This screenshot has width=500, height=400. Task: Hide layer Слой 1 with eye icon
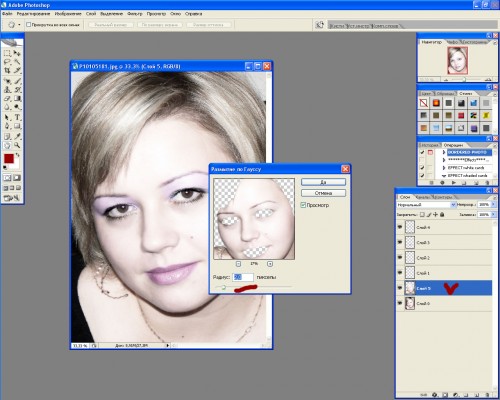[400, 272]
